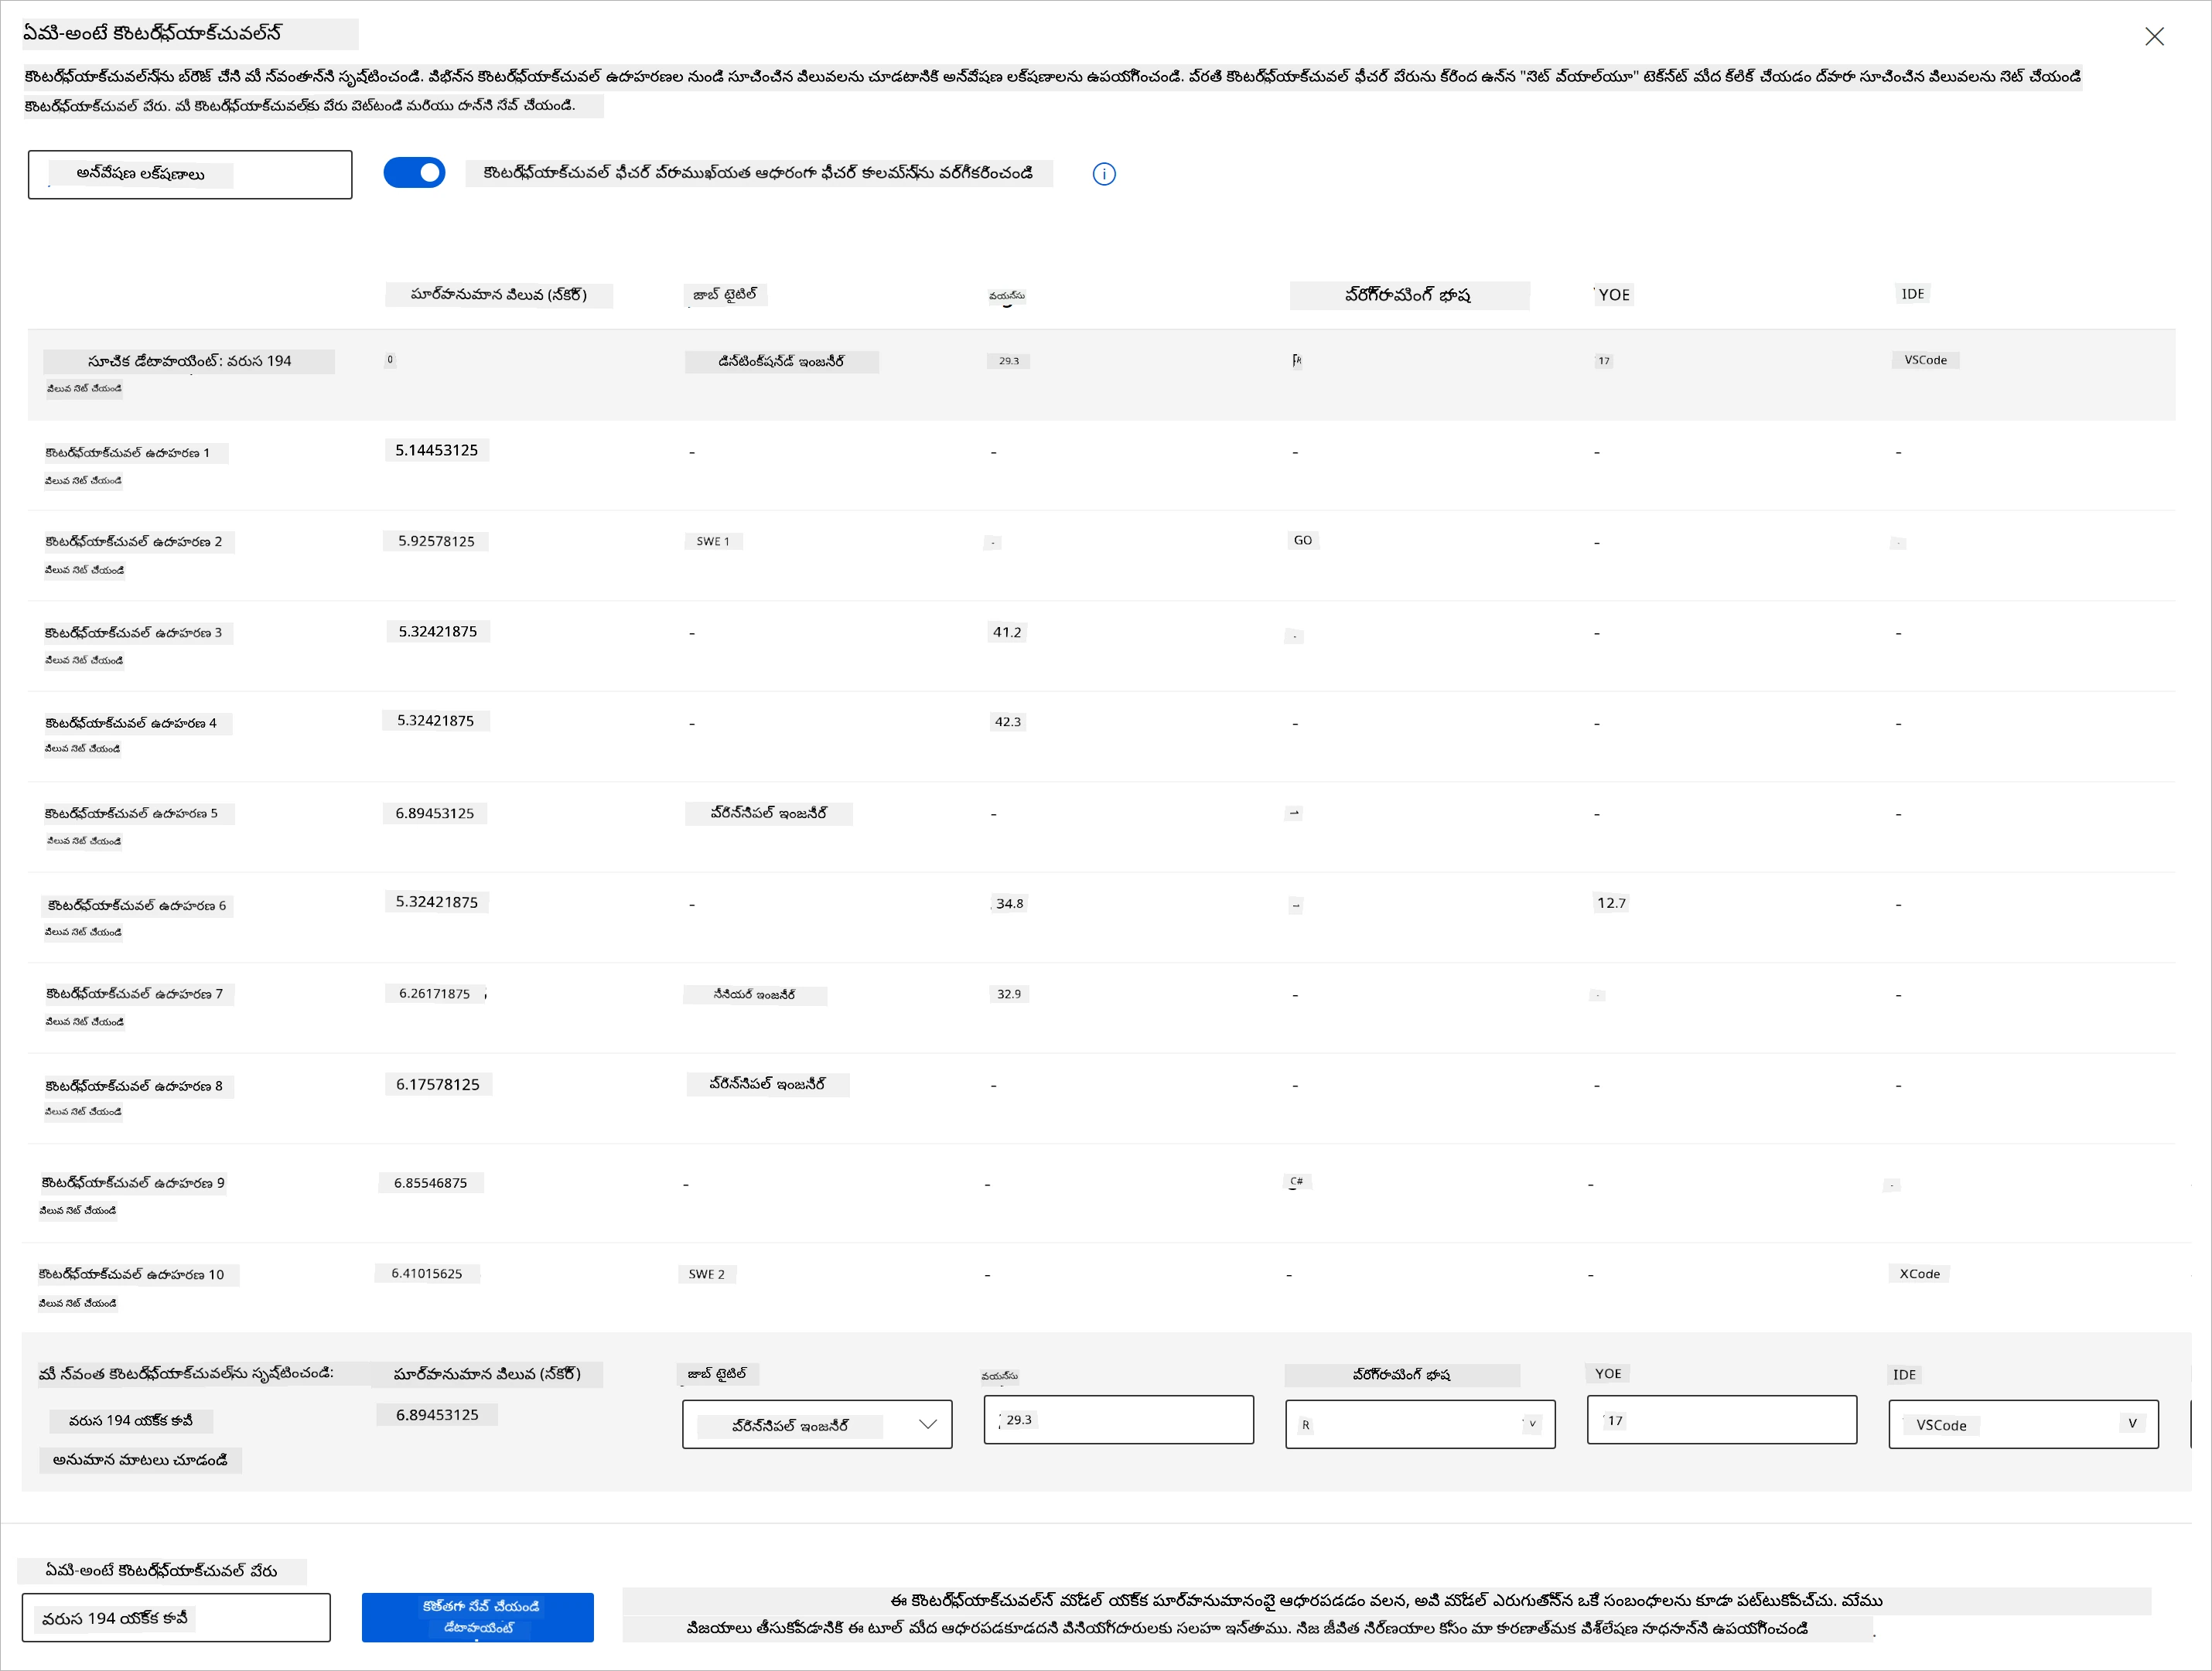The image size is (2212, 1671).
Task: Click Set Value link under counterfactual example 9
Action: click(x=77, y=1211)
